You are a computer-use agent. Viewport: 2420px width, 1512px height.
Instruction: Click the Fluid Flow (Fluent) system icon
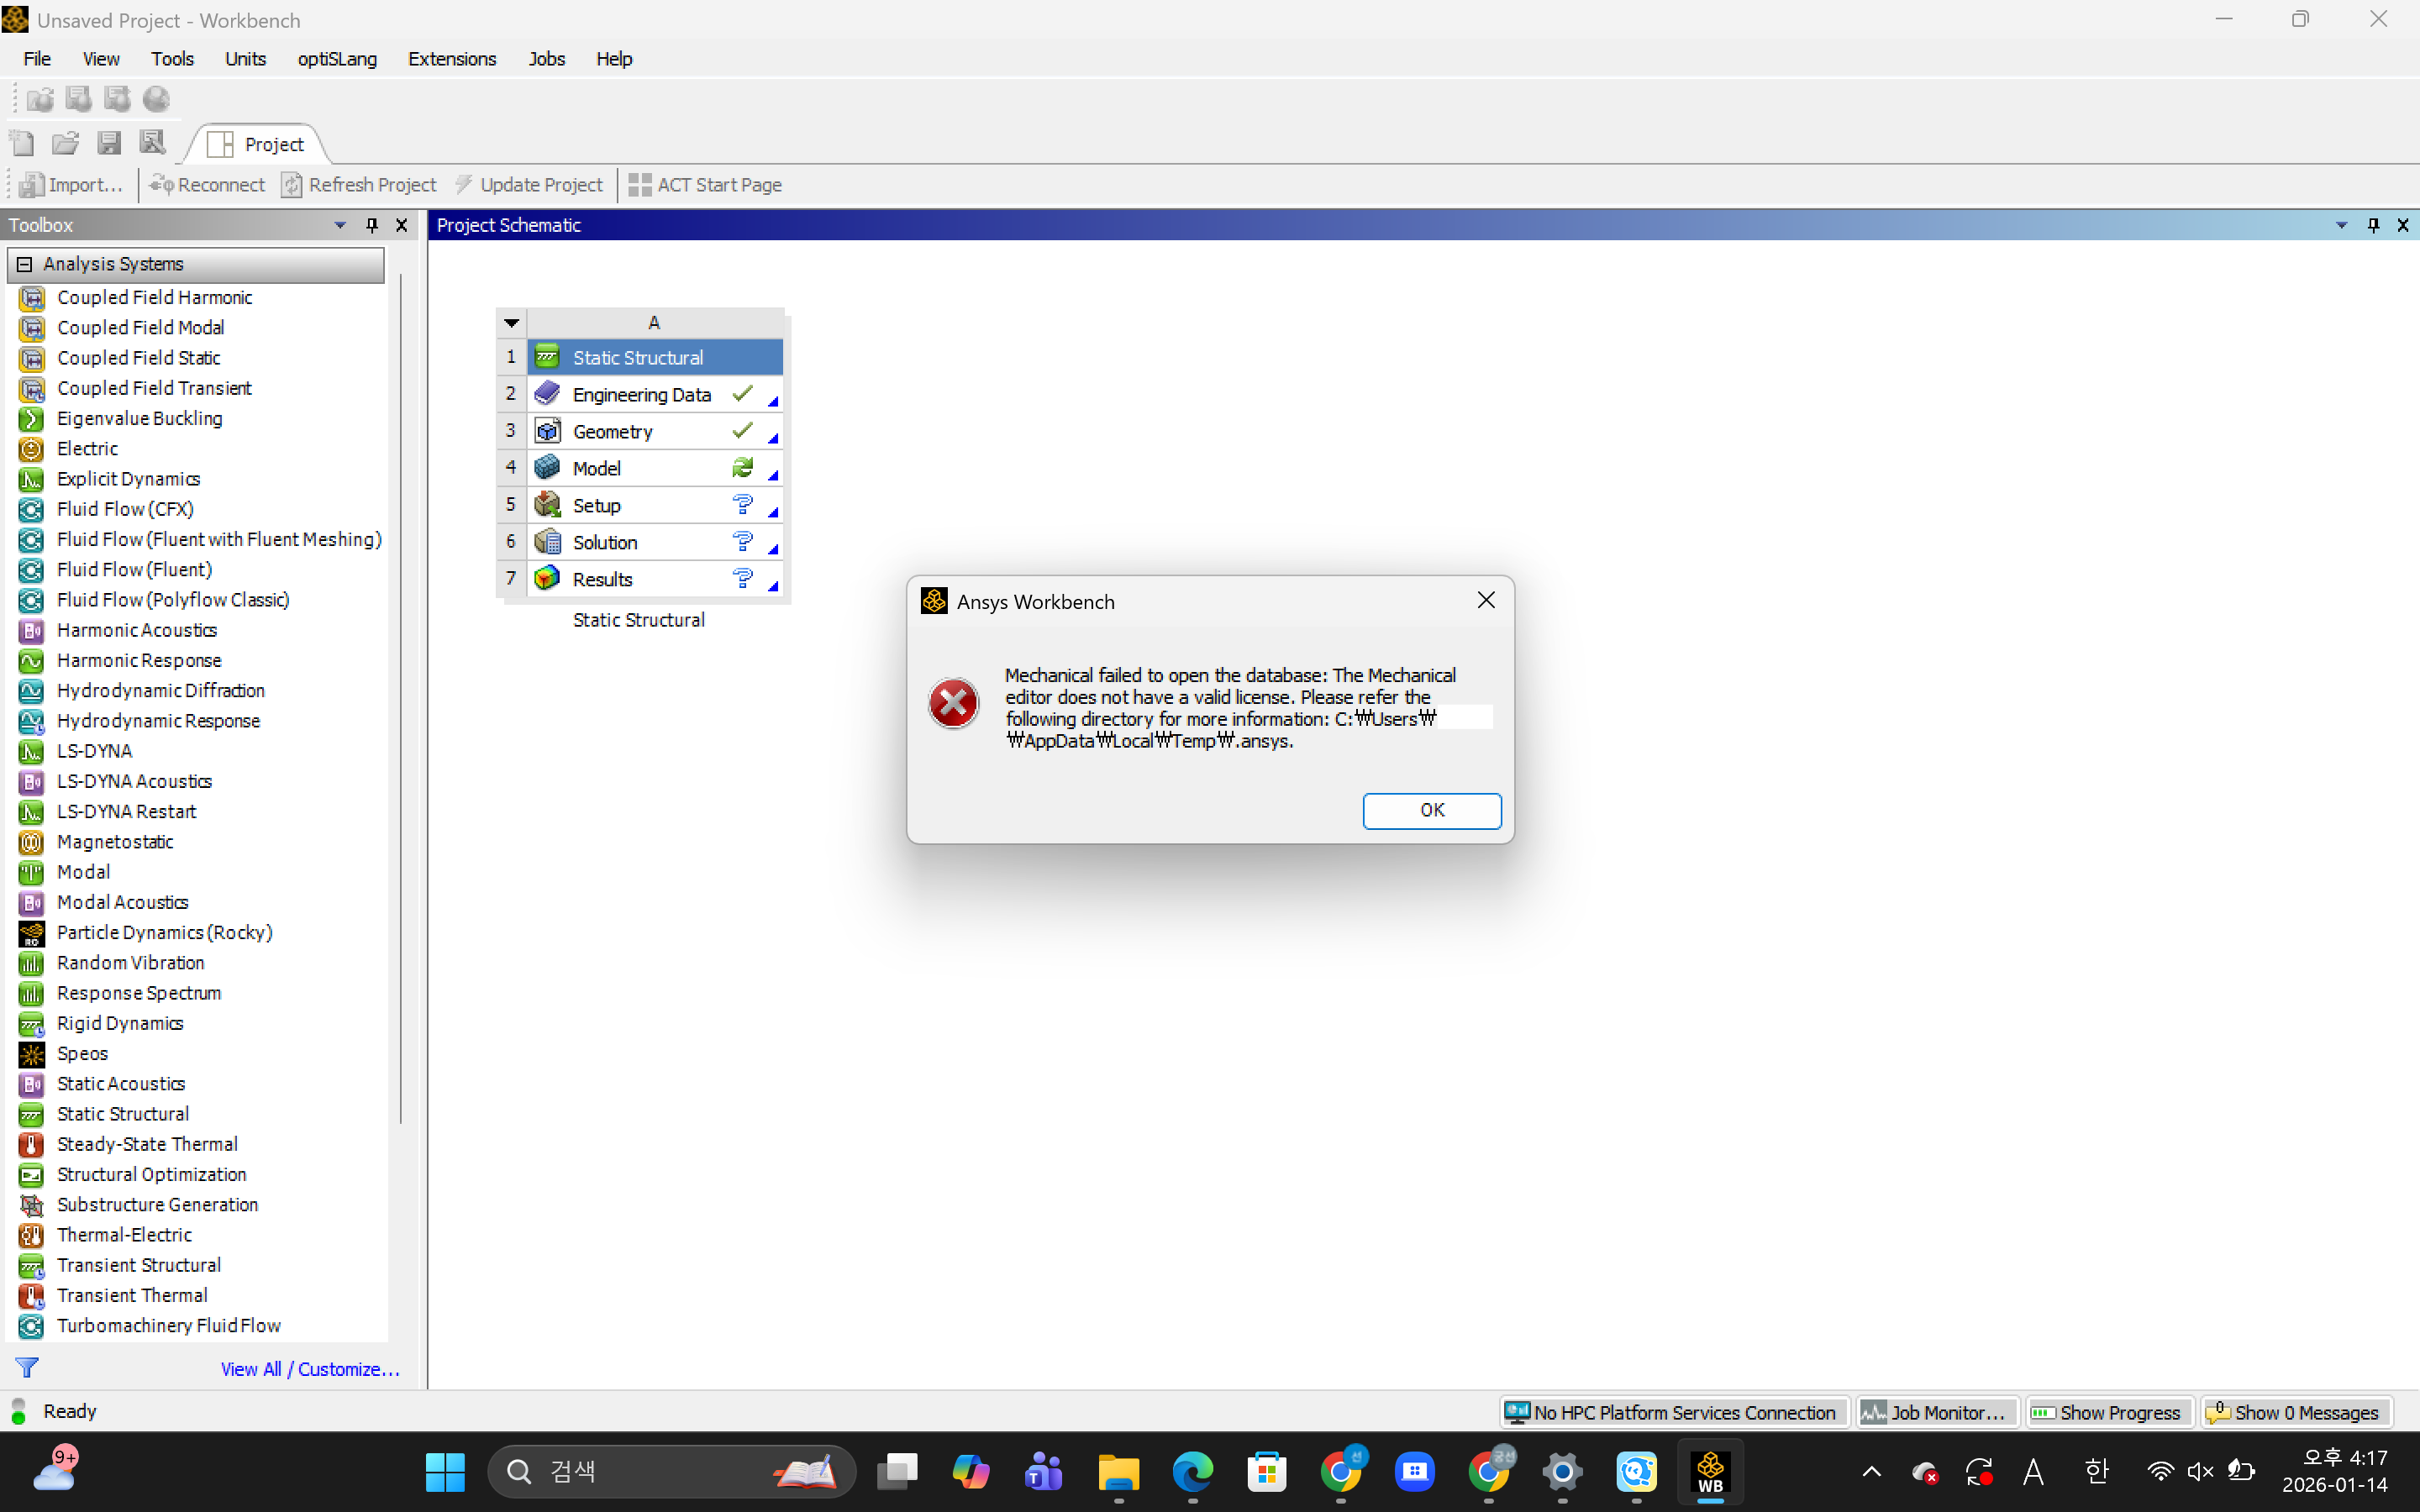(x=31, y=570)
